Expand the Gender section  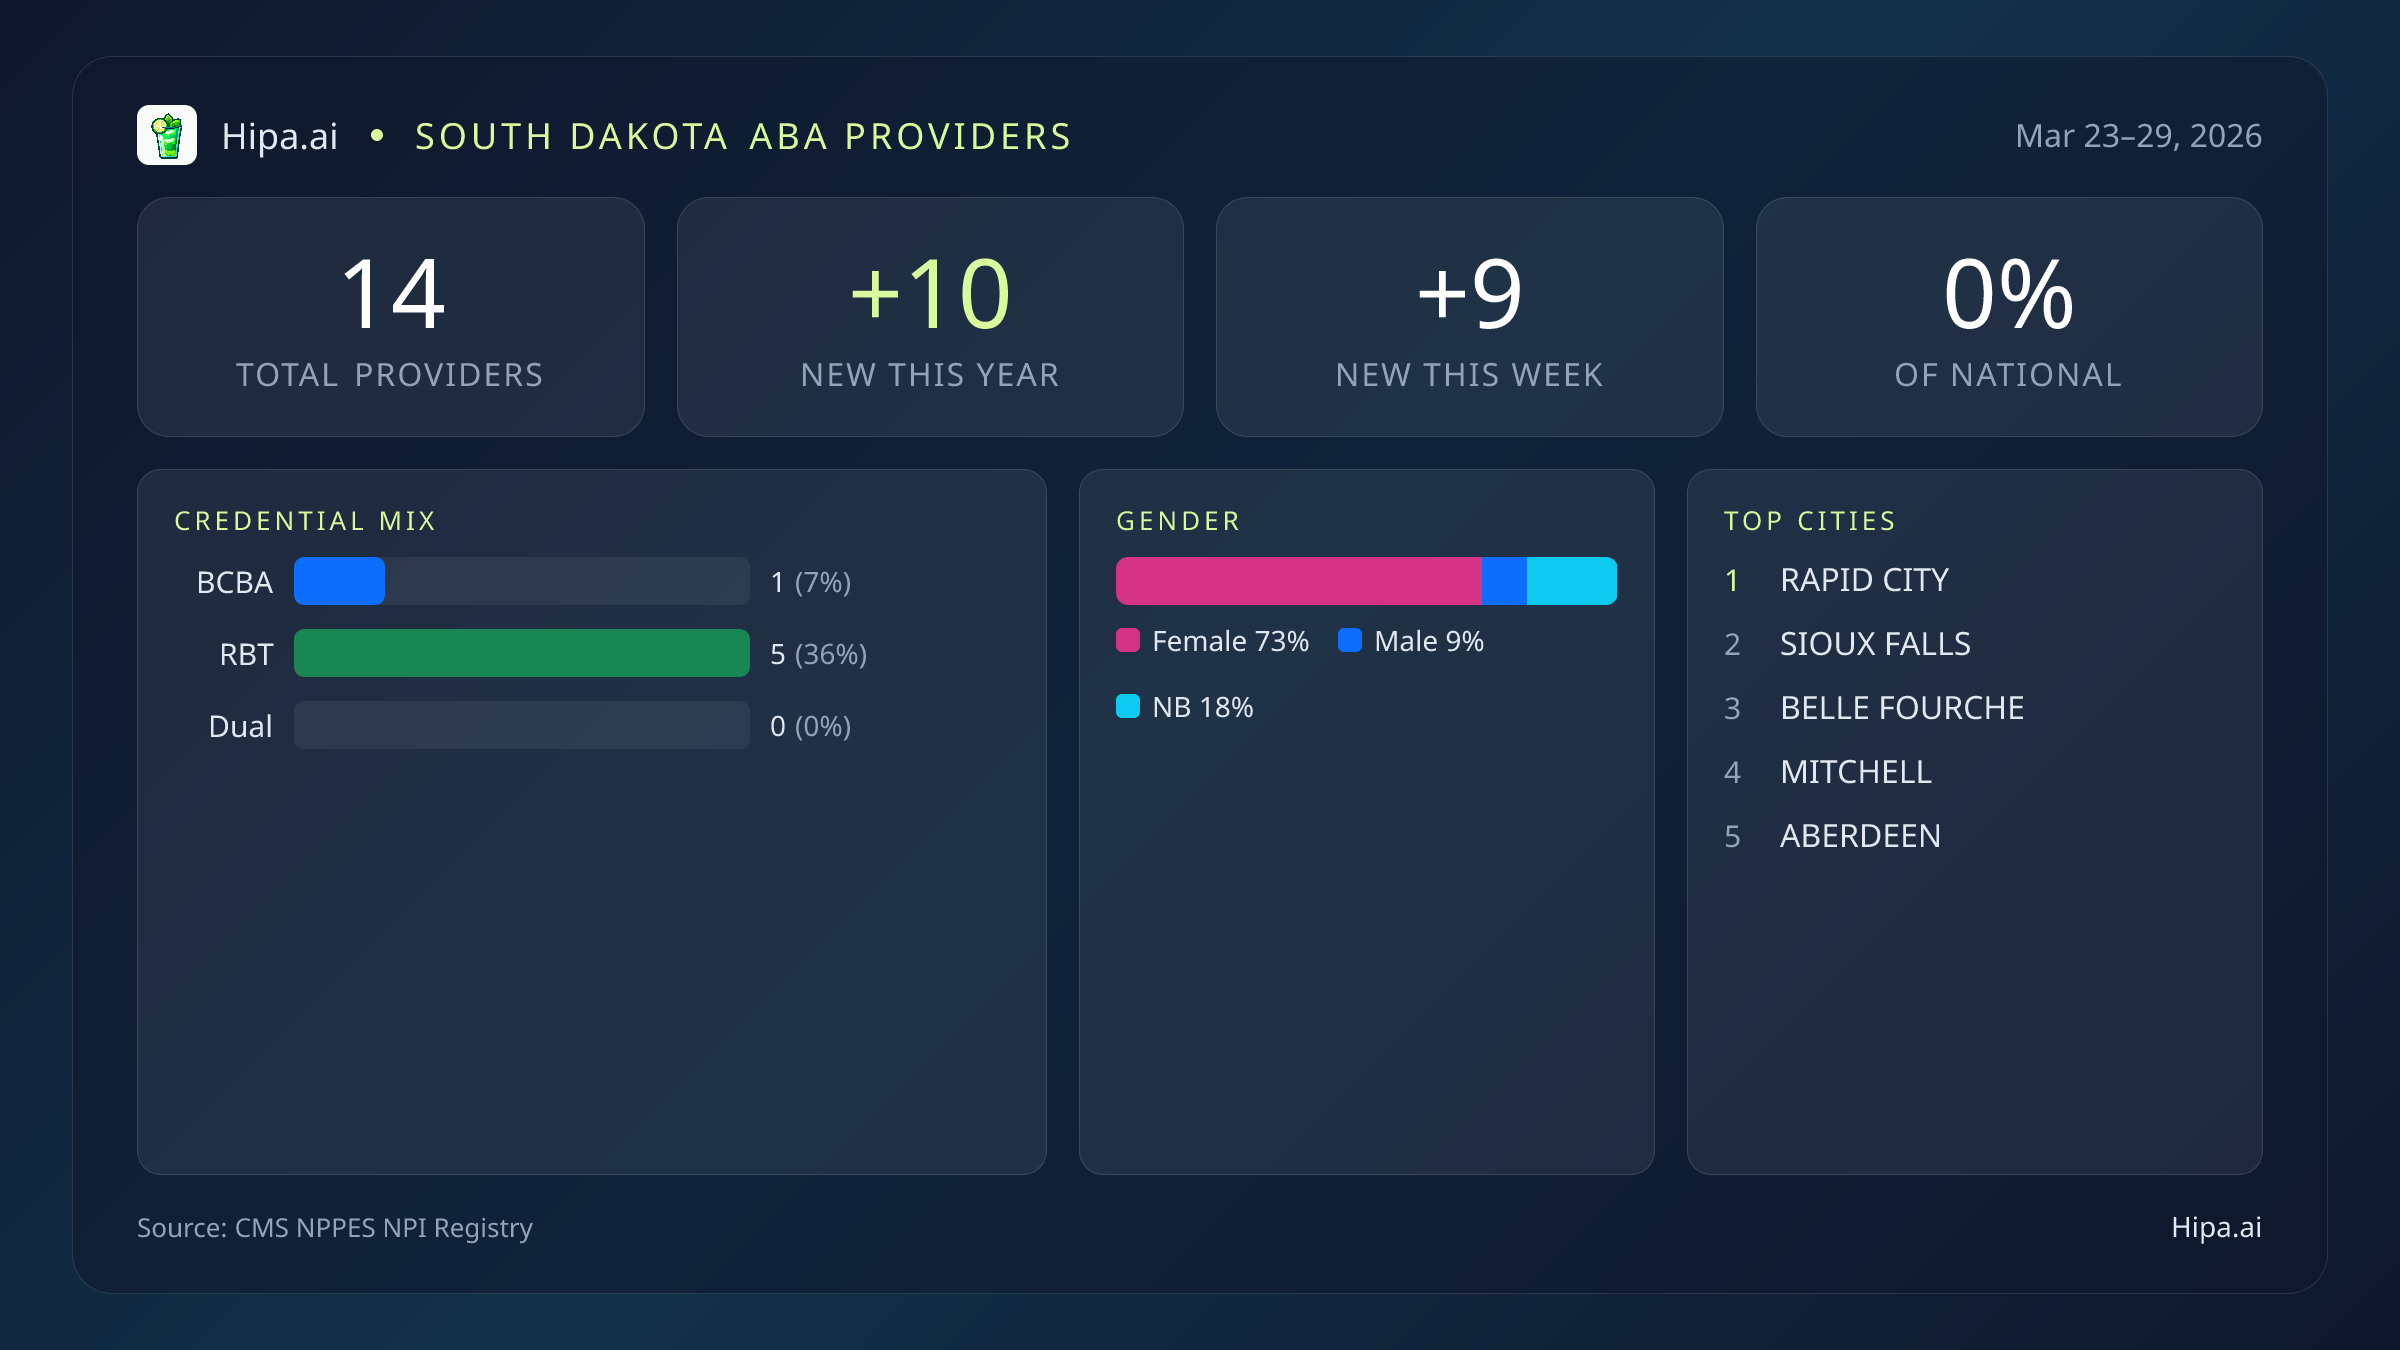point(1178,520)
